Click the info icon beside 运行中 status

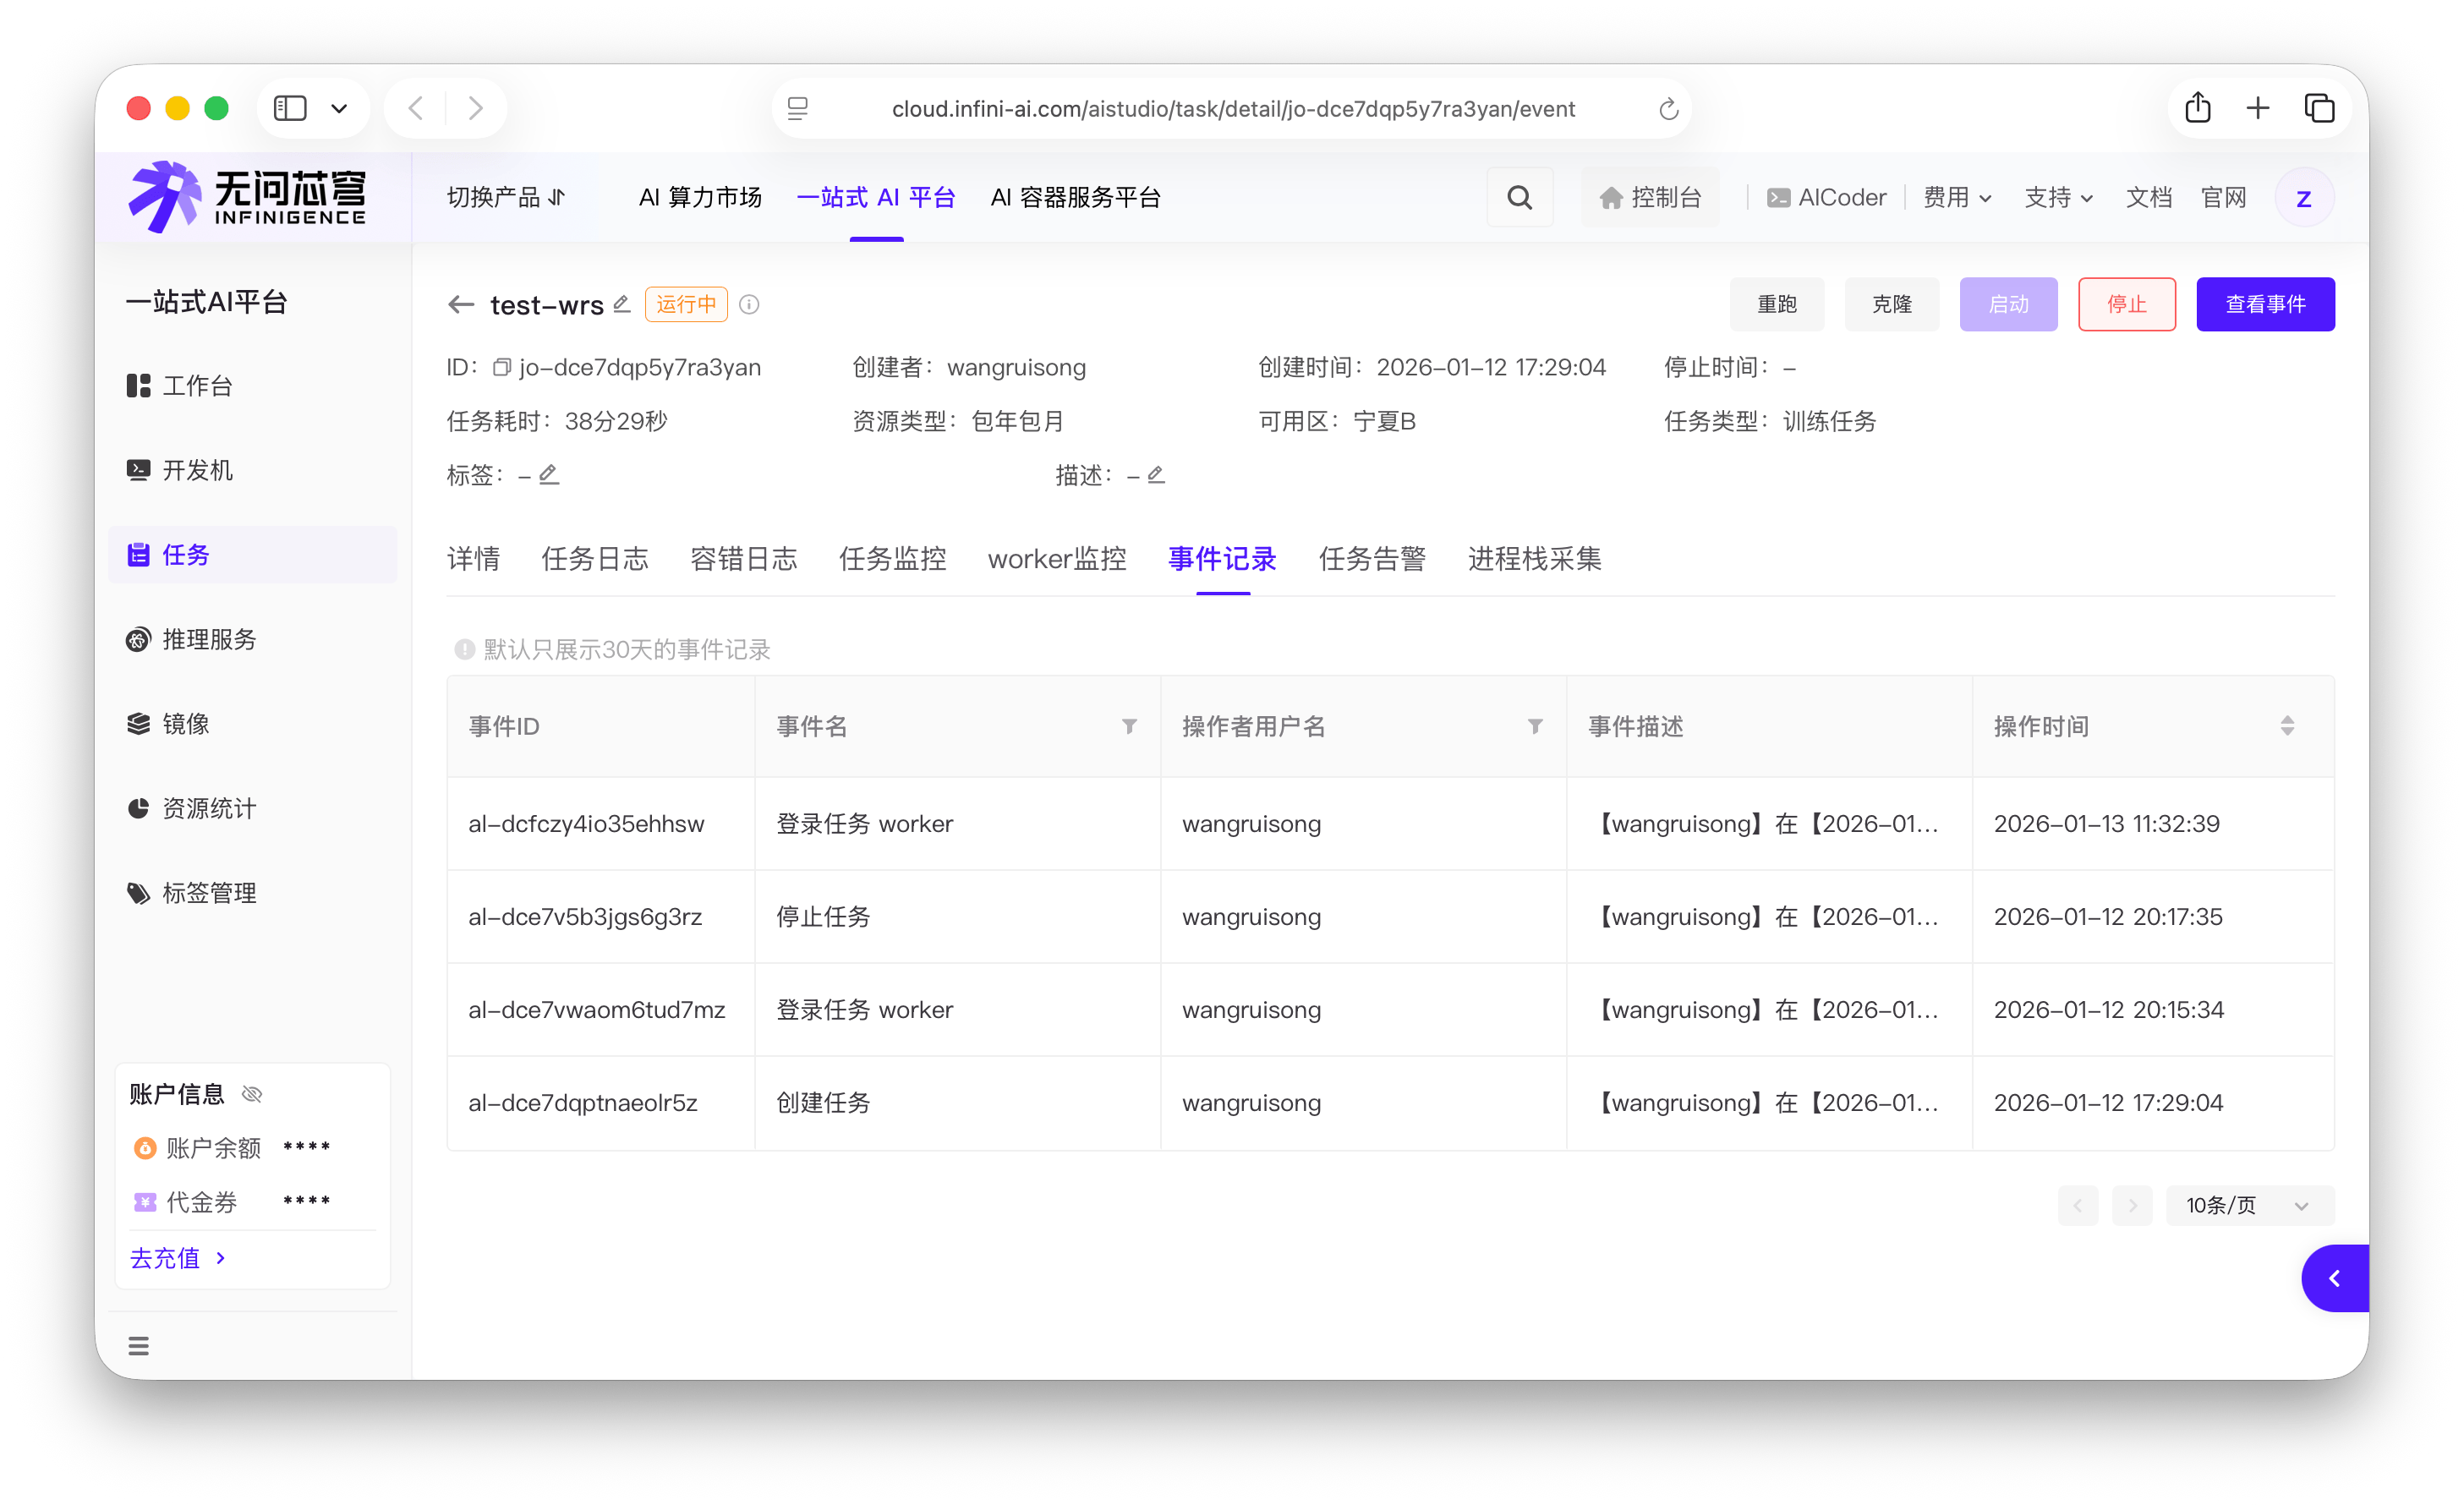[749, 304]
